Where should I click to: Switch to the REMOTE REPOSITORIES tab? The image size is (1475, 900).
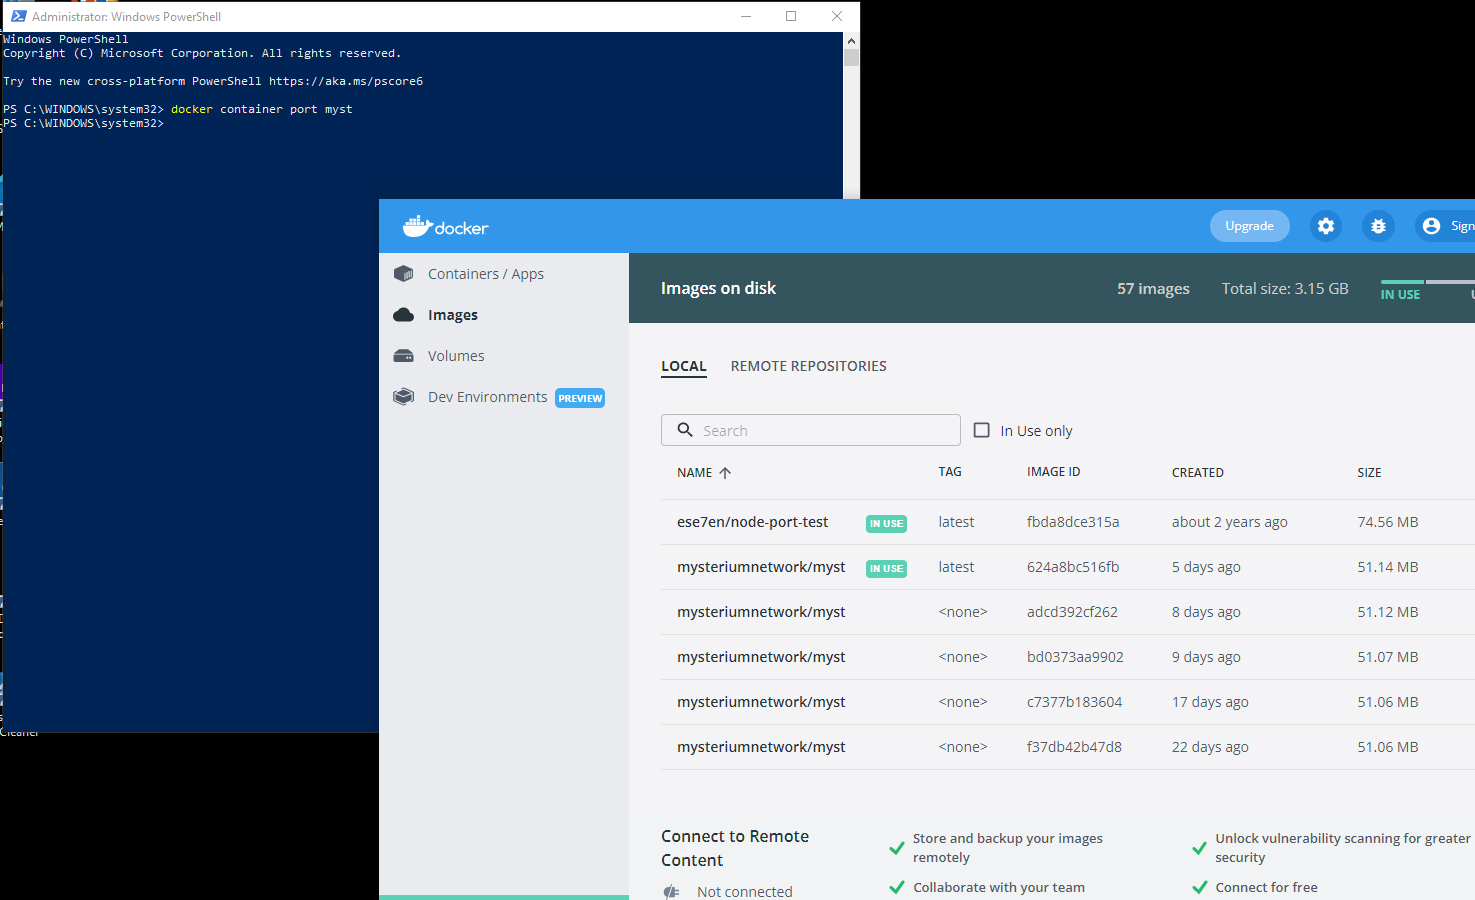[x=809, y=366]
